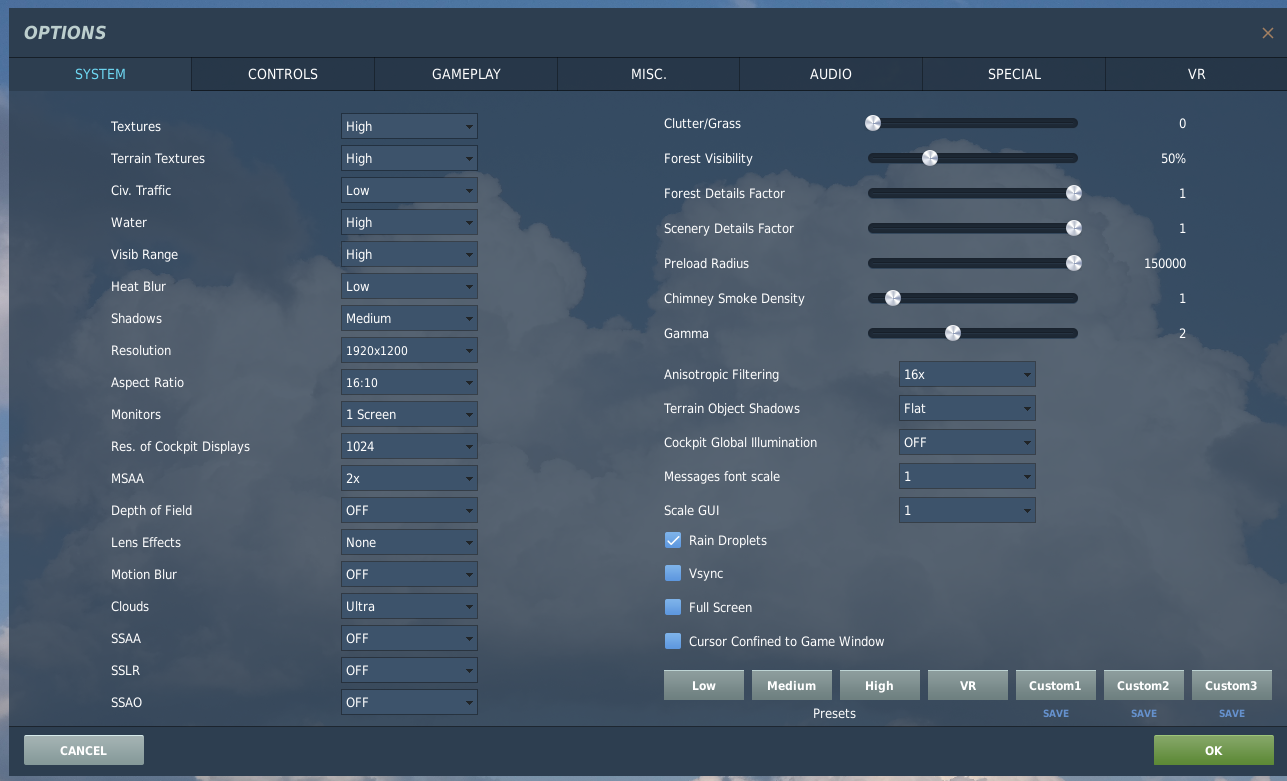Expand the Visib Range dropdown
1287x781 pixels.
pos(409,254)
